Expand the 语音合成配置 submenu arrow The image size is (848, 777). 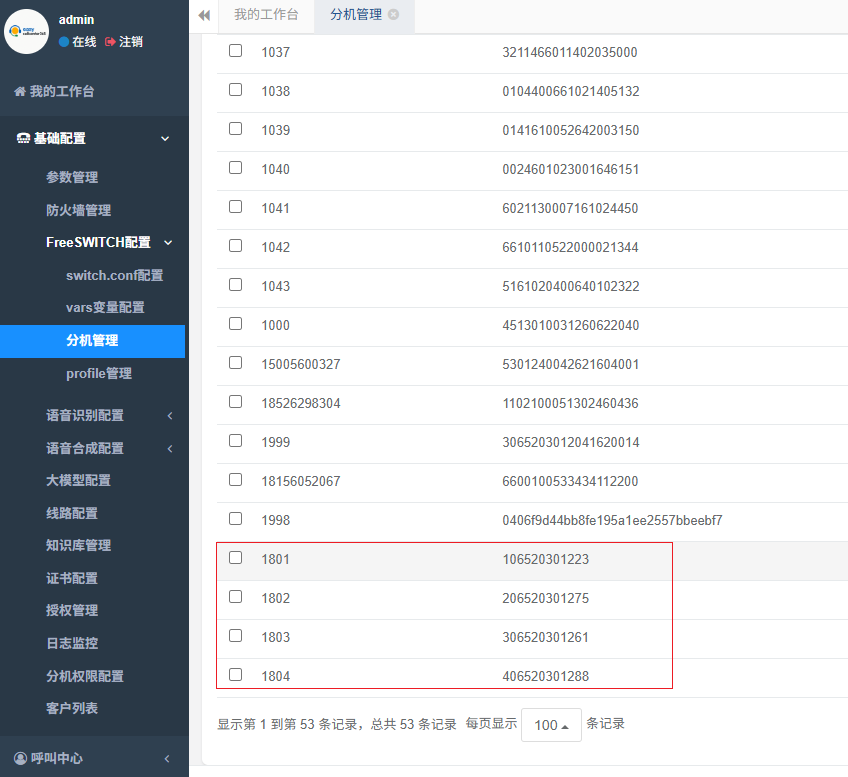170,449
